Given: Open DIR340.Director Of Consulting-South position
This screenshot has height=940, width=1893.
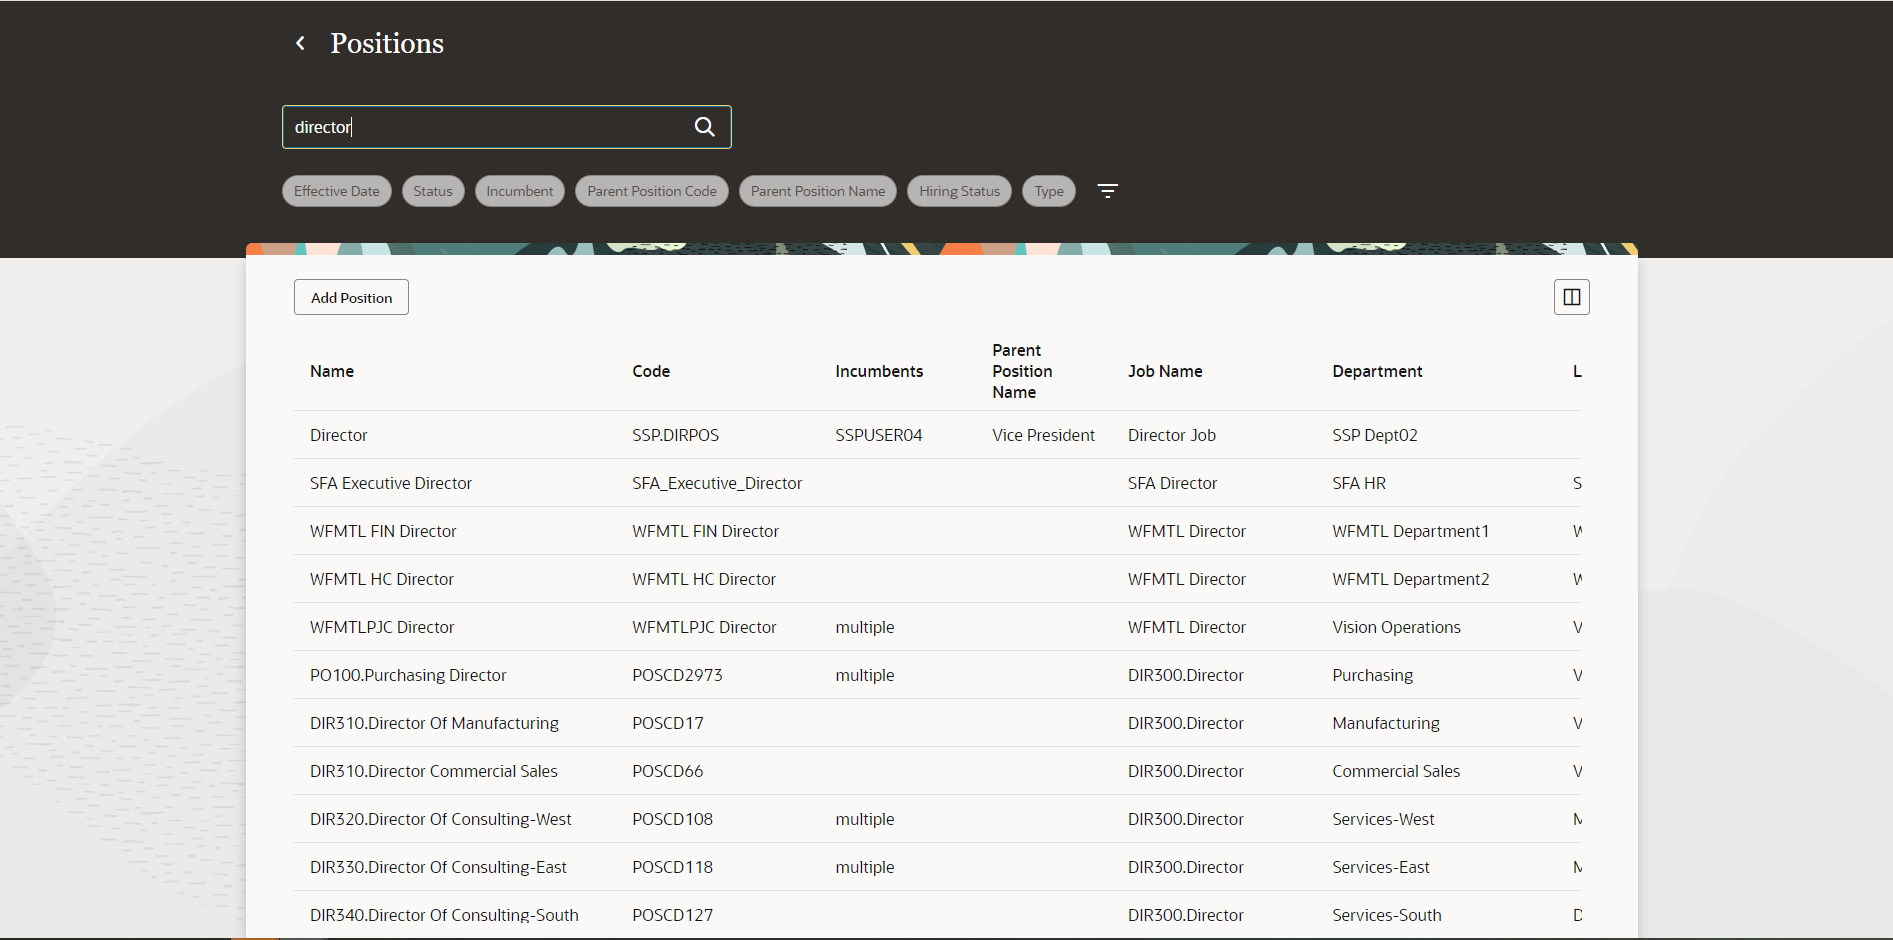Looking at the screenshot, I should [444, 915].
